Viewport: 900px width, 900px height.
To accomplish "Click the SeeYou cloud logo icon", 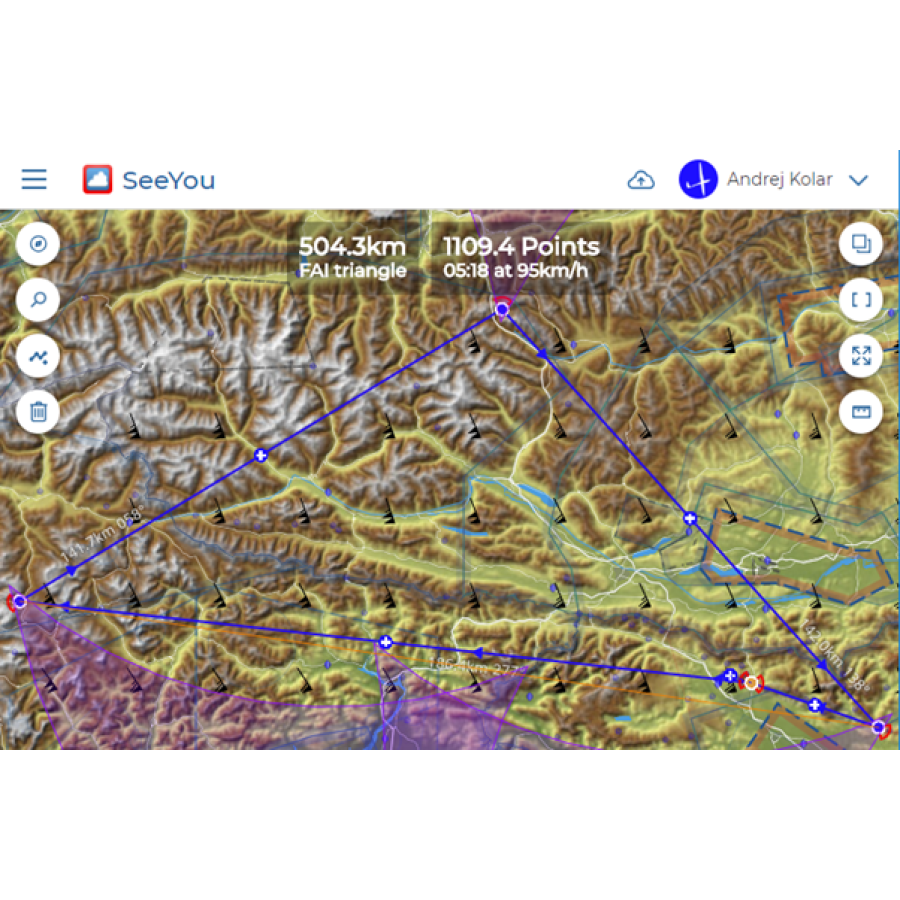I will coord(98,179).
